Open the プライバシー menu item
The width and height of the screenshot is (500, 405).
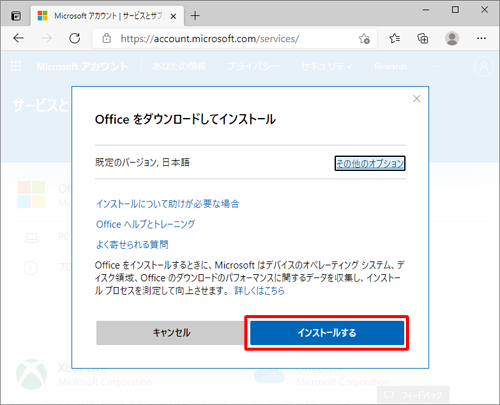253,66
